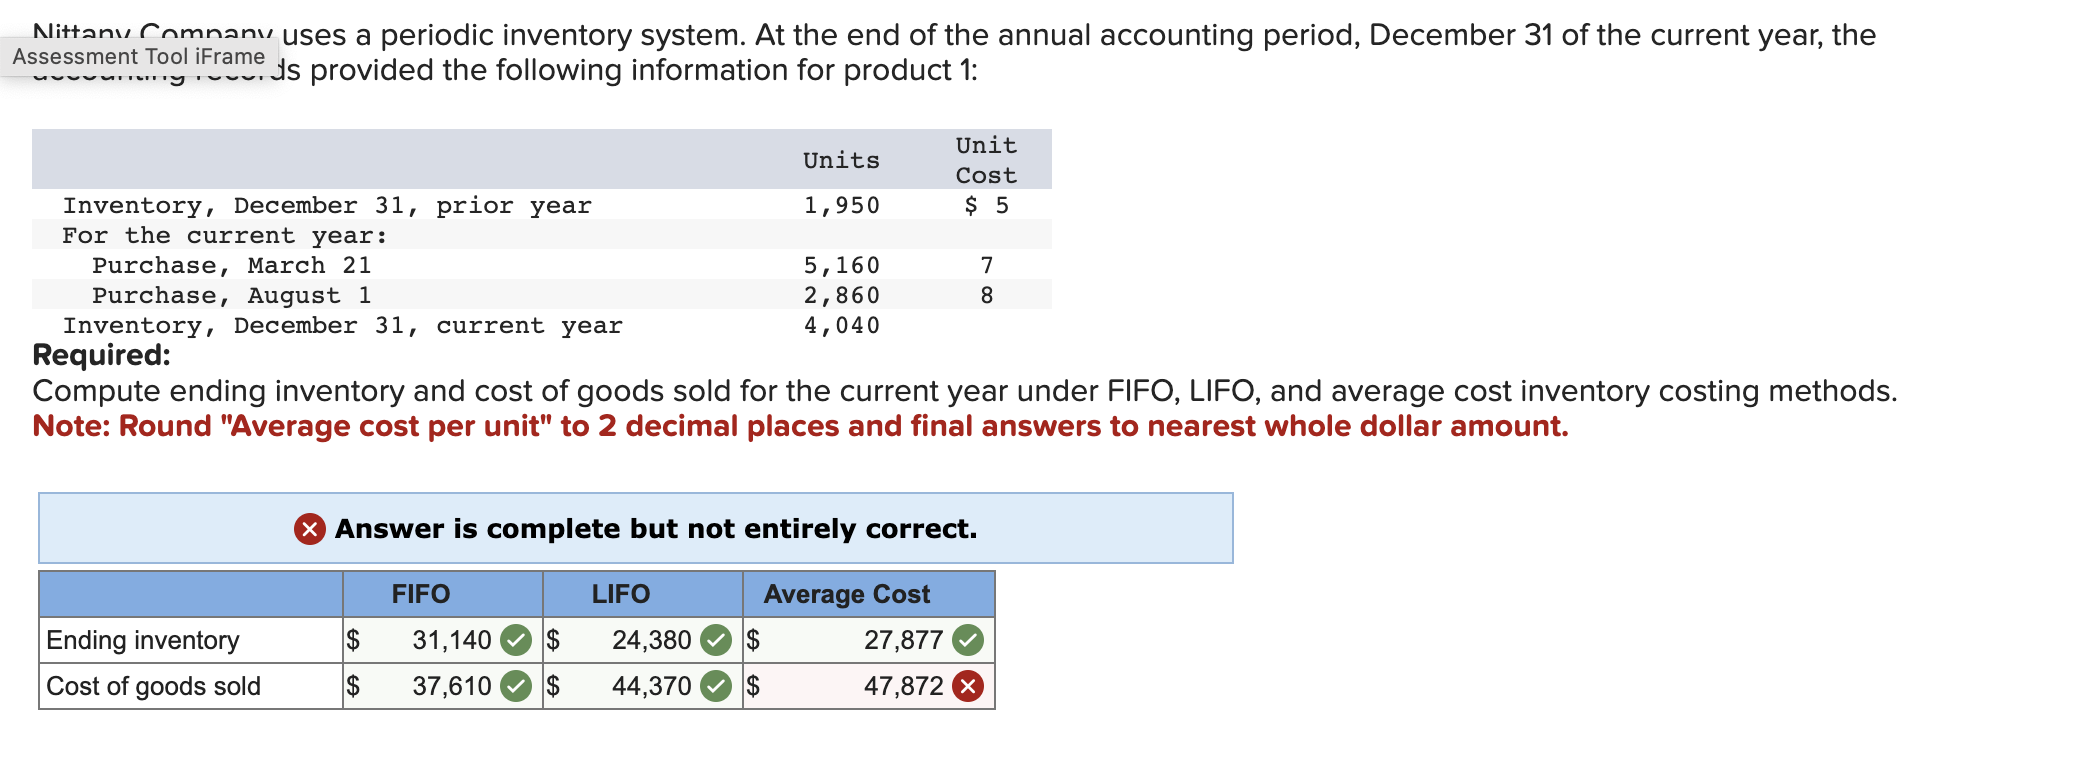Click the LIFO column header
Image resolution: width=2092 pixels, height=760 pixels.
pyautogui.click(x=621, y=594)
